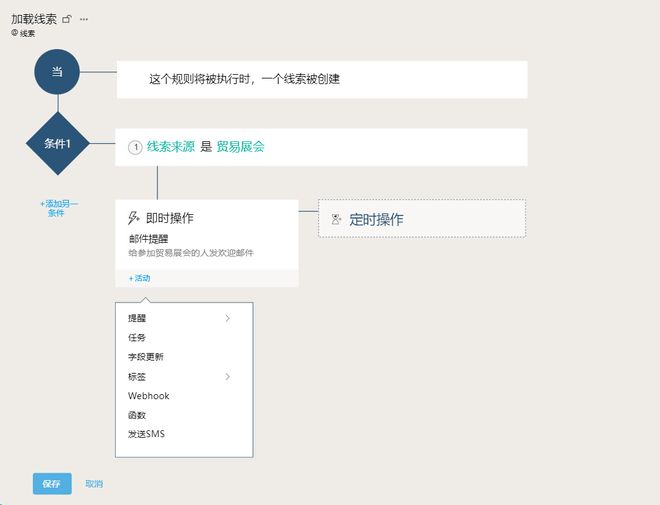660x505 pixels.
Task: Choose 任务 from the activity menu
Action: click(137, 338)
